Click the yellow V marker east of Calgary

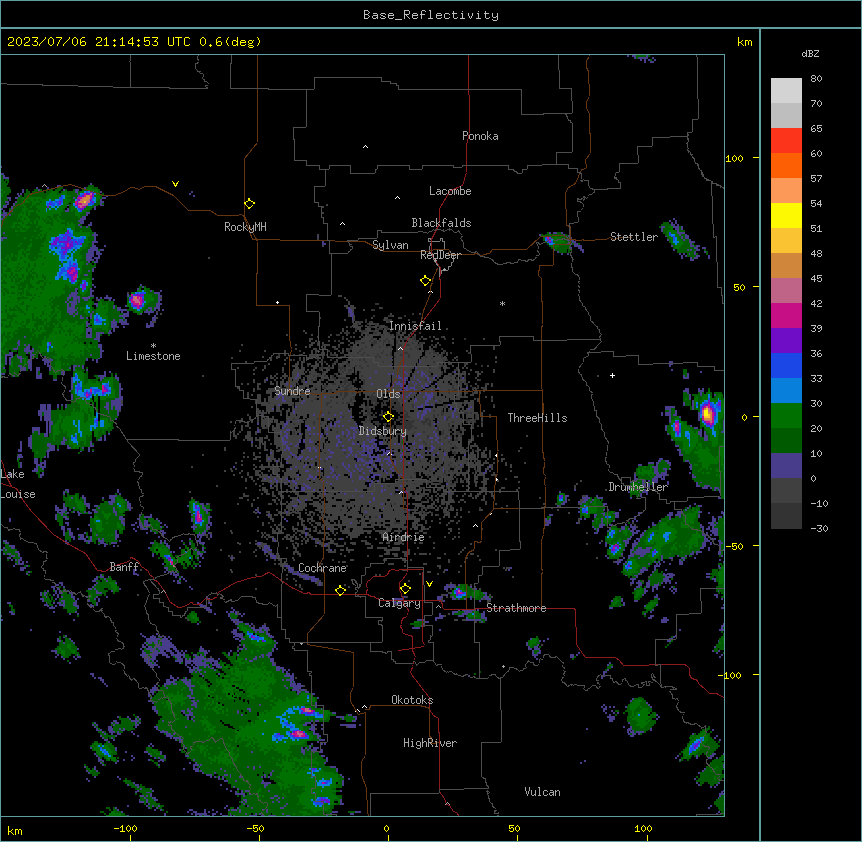pyautogui.click(x=429, y=584)
